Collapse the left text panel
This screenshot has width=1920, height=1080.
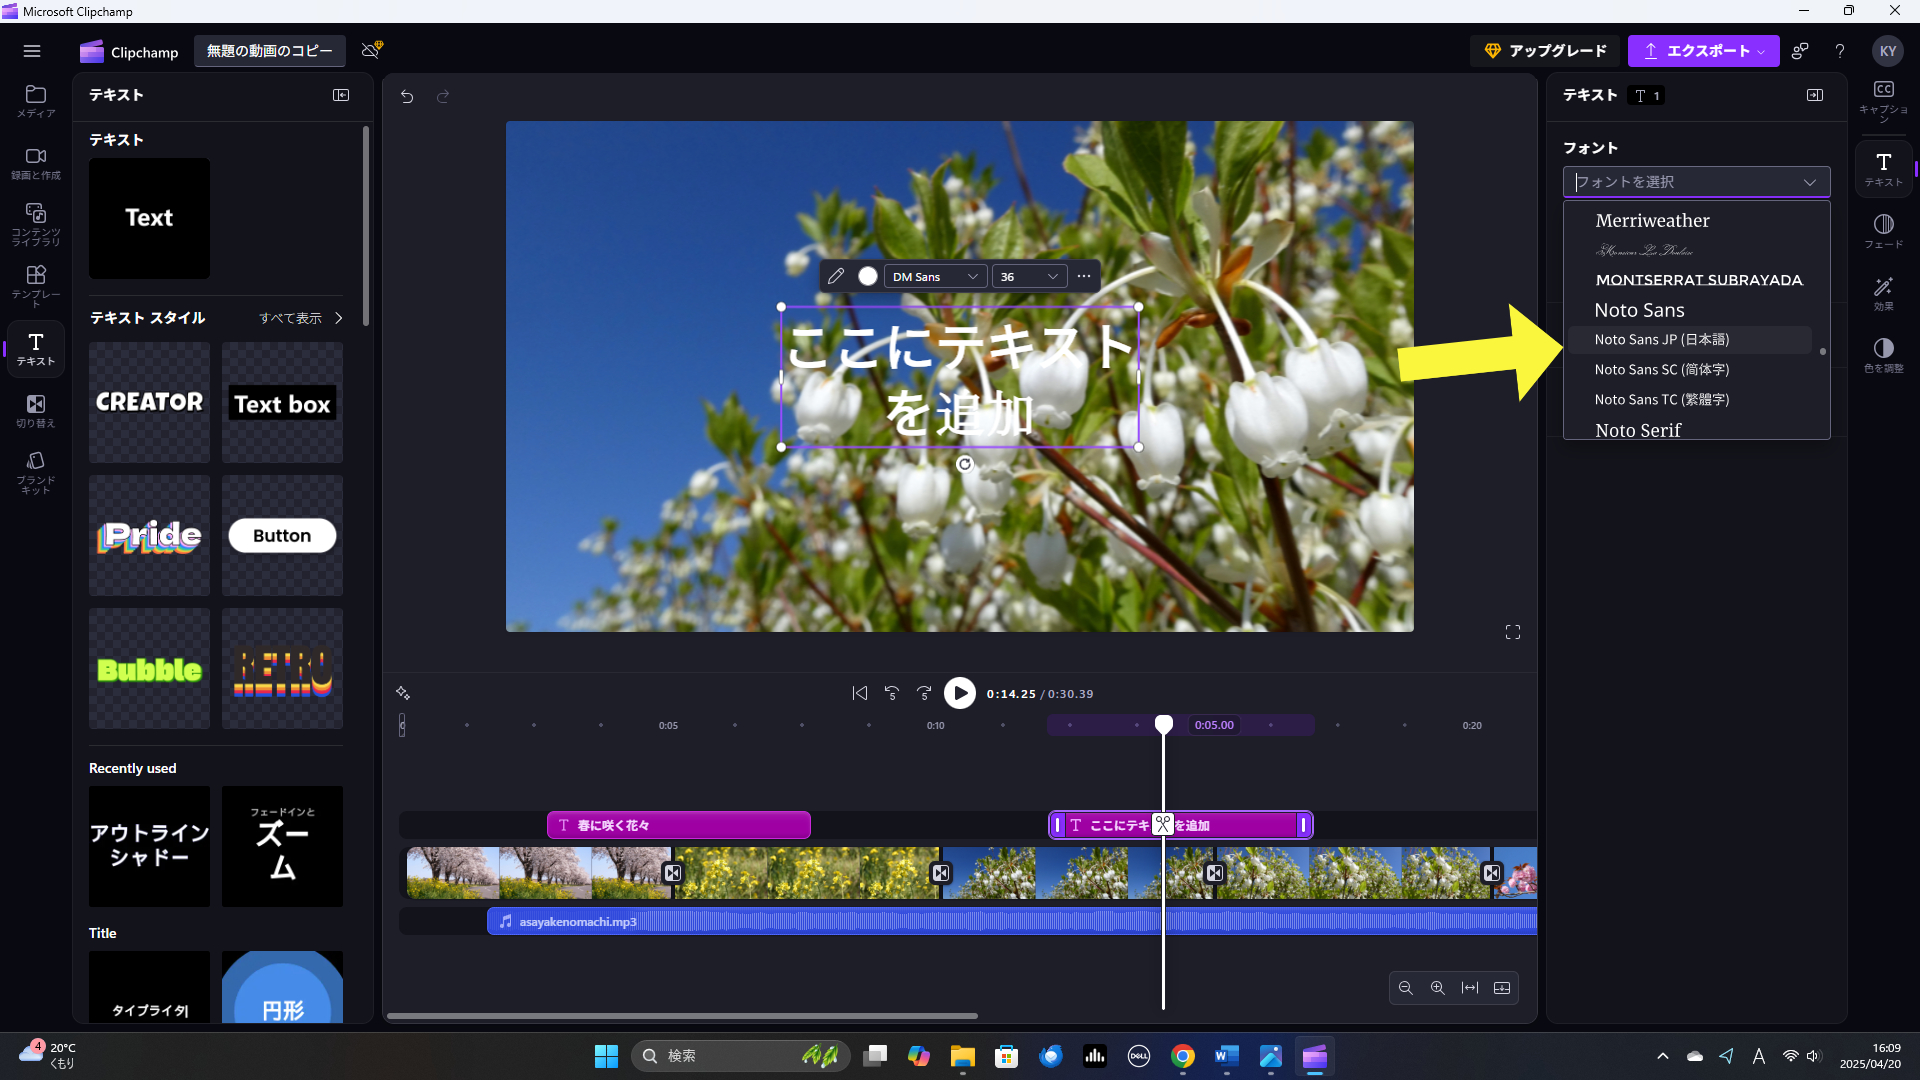[x=341, y=95]
